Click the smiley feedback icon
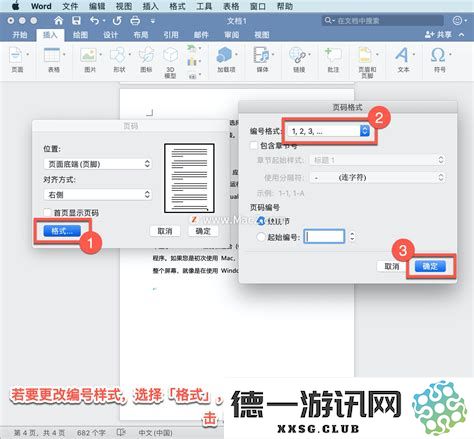This screenshot has height=439, width=474. click(458, 21)
